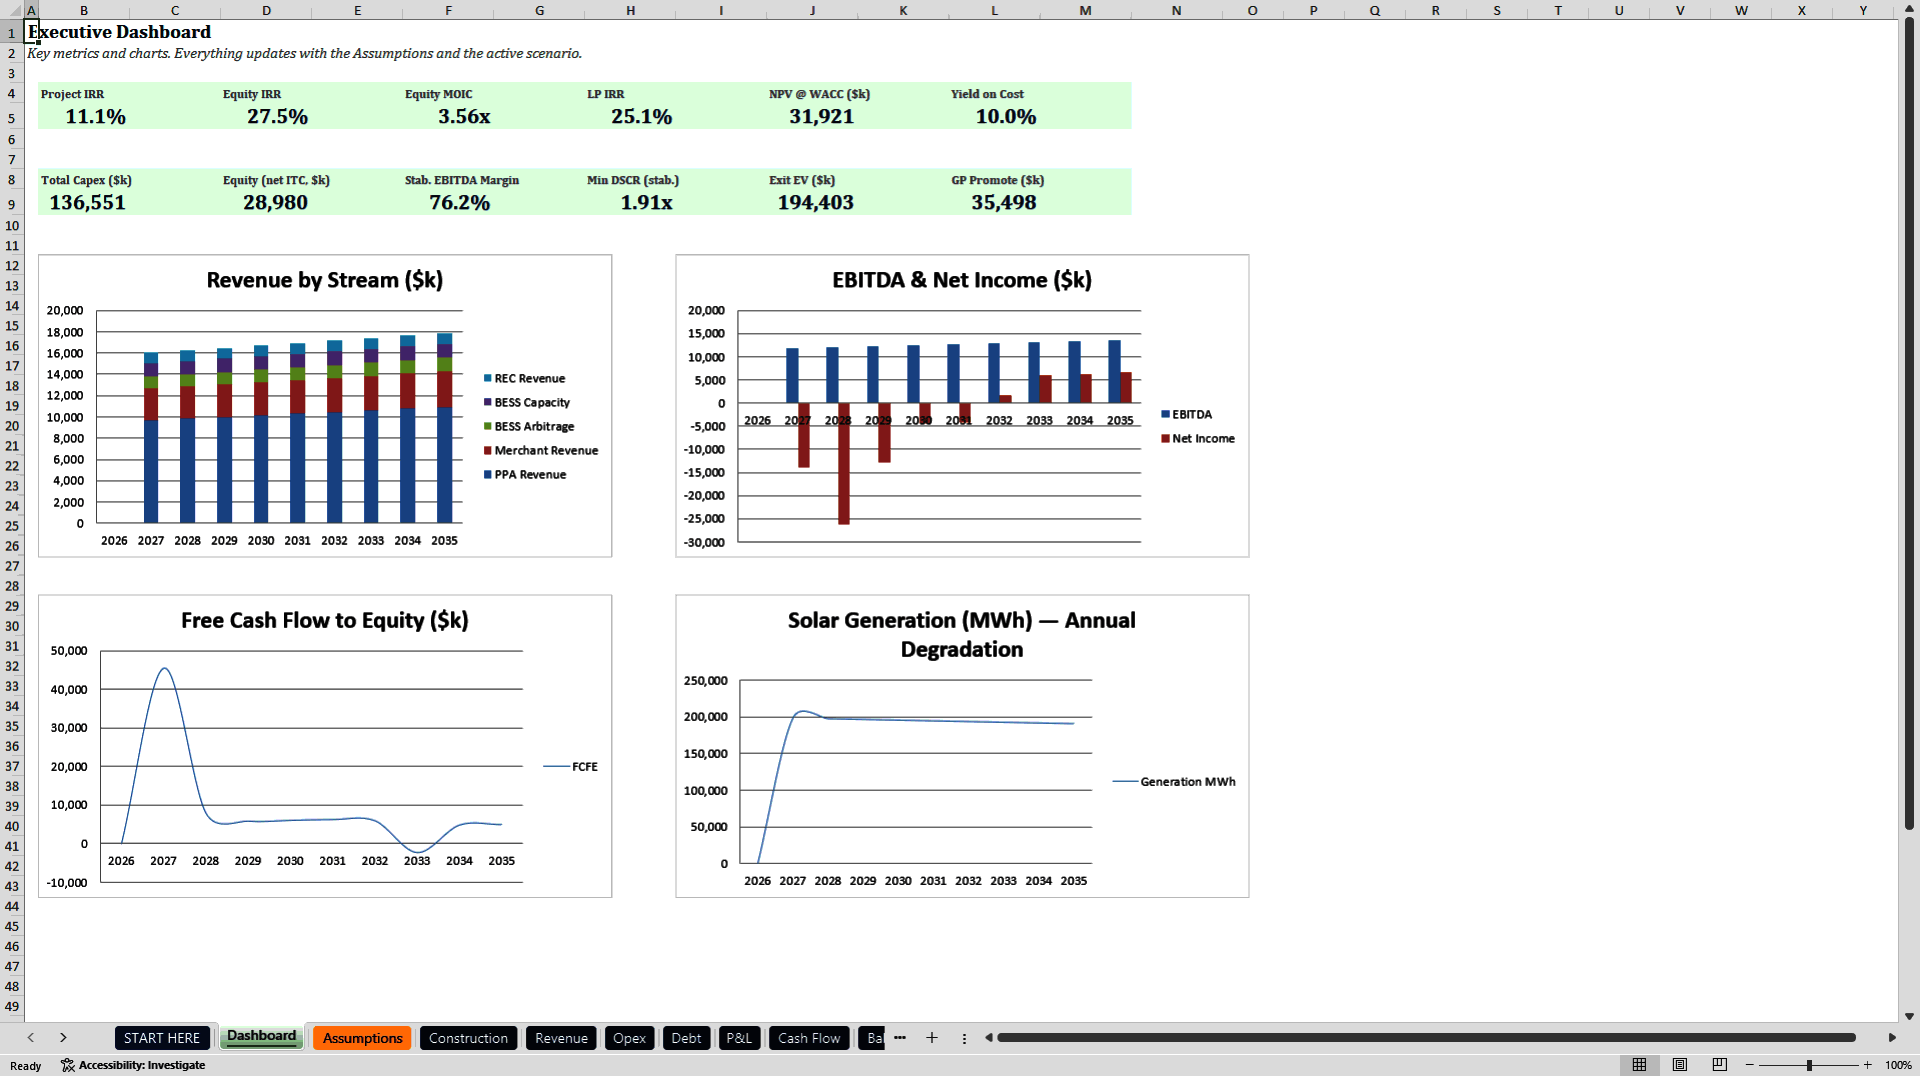Image resolution: width=1920 pixels, height=1076 pixels.
Task: Open the Opex sheet tab
Action: pyautogui.click(x=629, y=1038)
